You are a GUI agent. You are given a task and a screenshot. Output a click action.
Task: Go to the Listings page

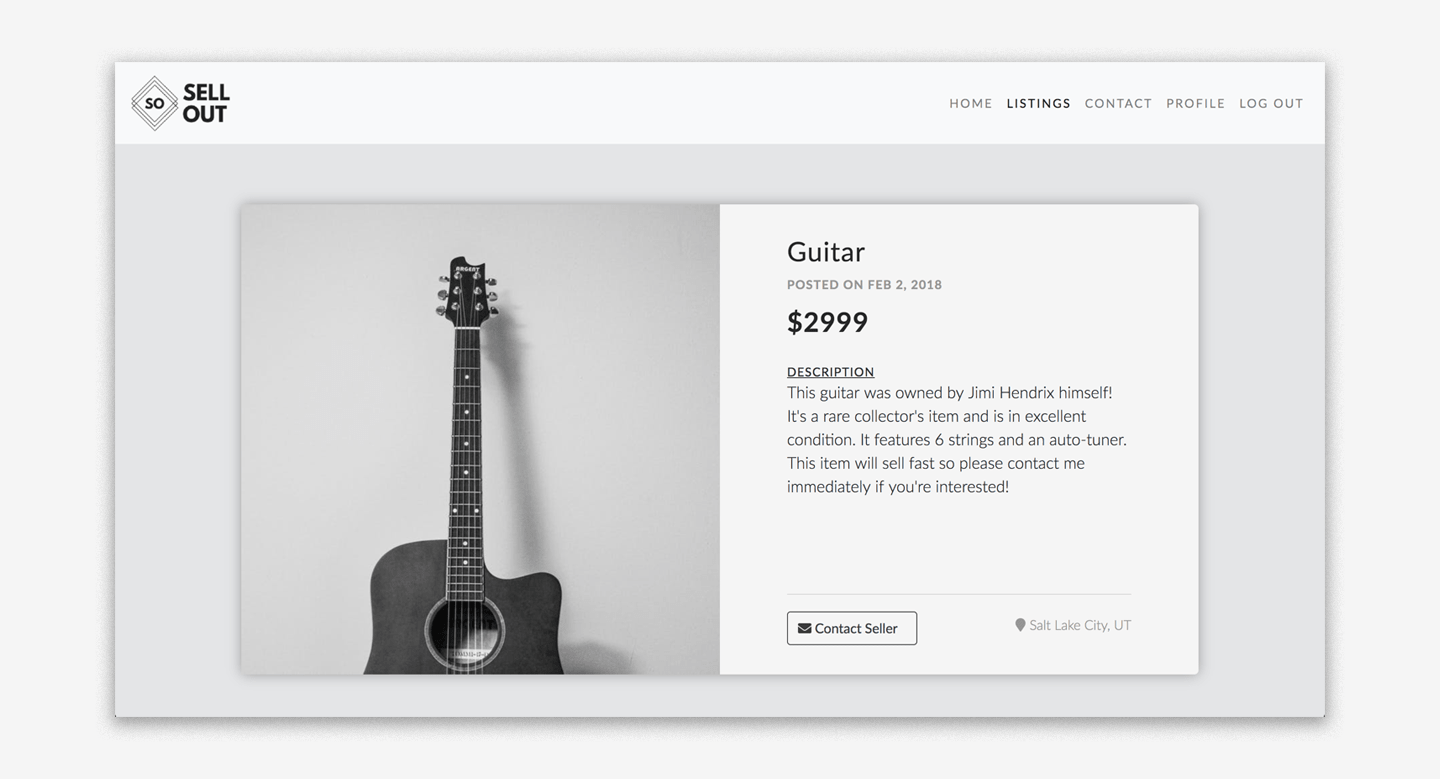pos(1039,103)
